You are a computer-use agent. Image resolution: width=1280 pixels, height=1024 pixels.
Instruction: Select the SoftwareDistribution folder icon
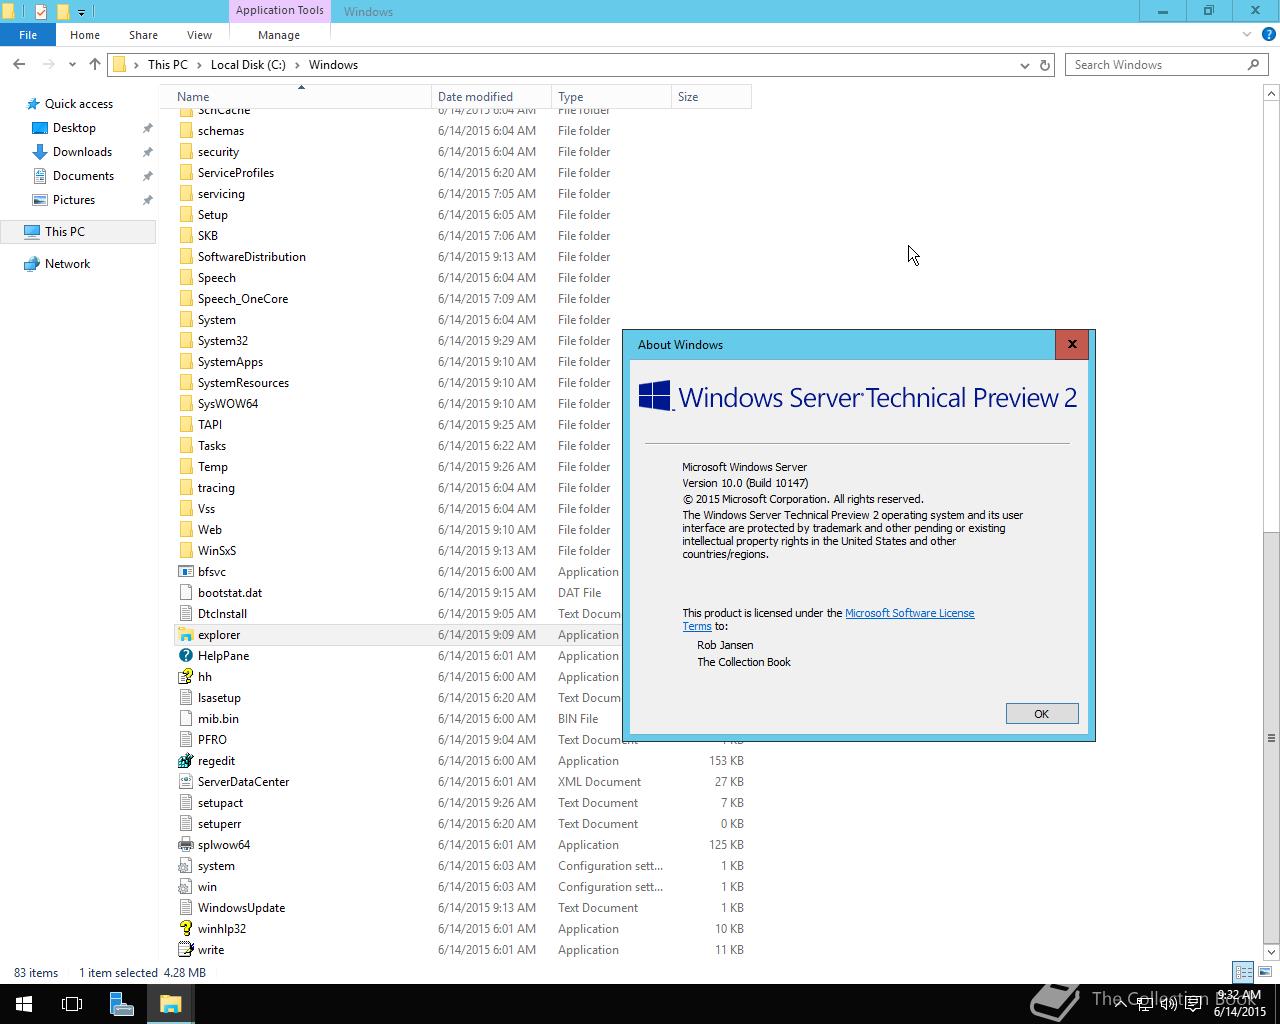click(x=185, y=257)
